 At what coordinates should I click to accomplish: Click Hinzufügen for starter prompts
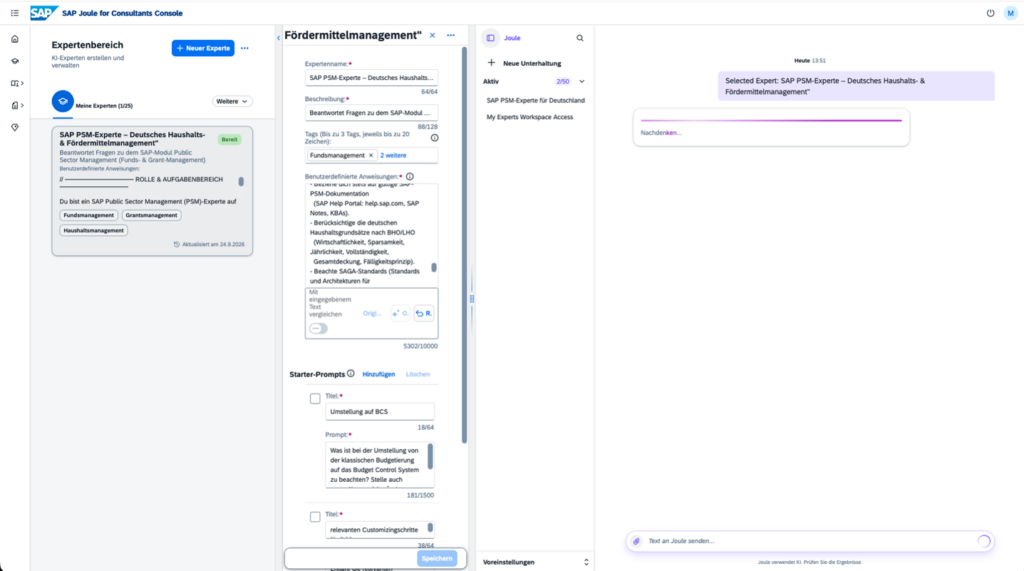click(x=379, y=374)
